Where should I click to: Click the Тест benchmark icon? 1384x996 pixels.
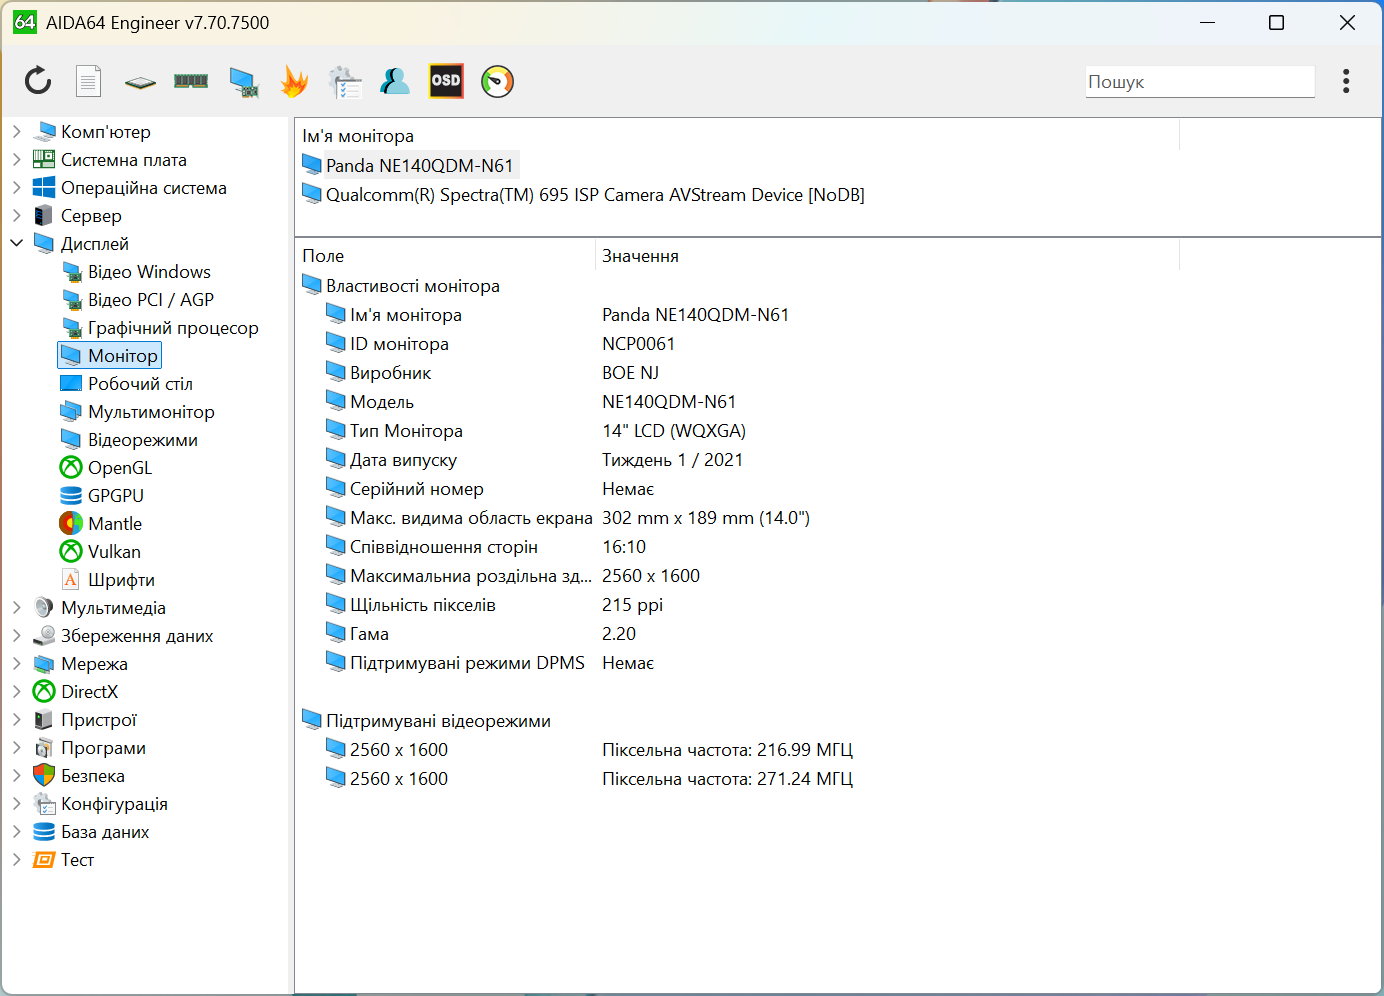(x=44, y=859)
